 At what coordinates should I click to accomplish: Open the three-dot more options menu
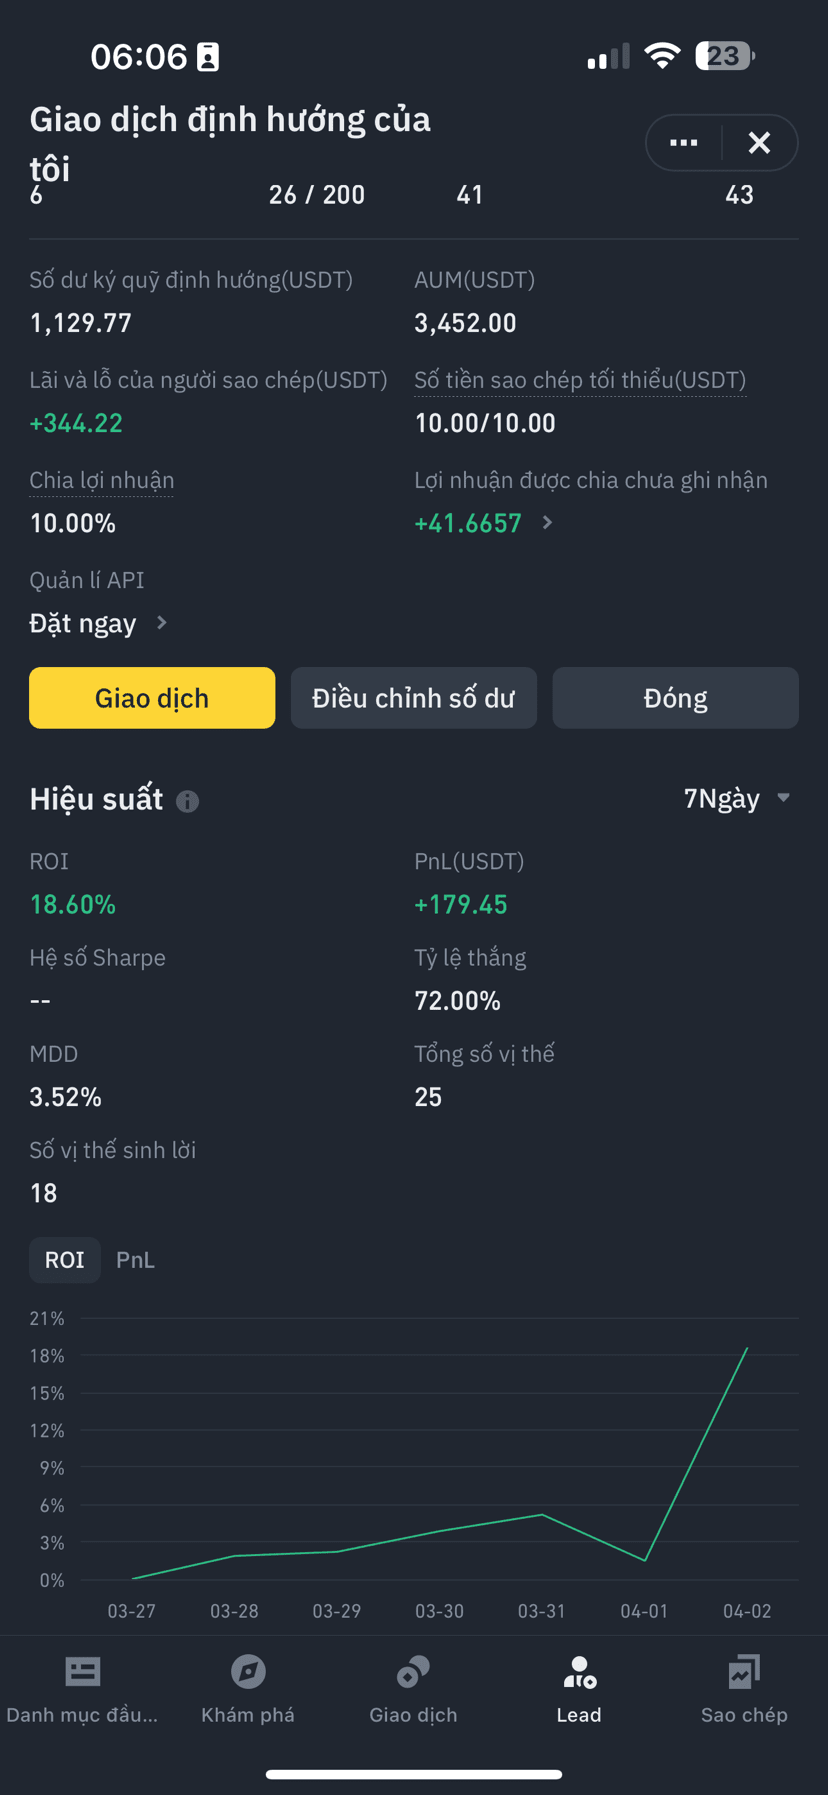[x=684, y=143]
